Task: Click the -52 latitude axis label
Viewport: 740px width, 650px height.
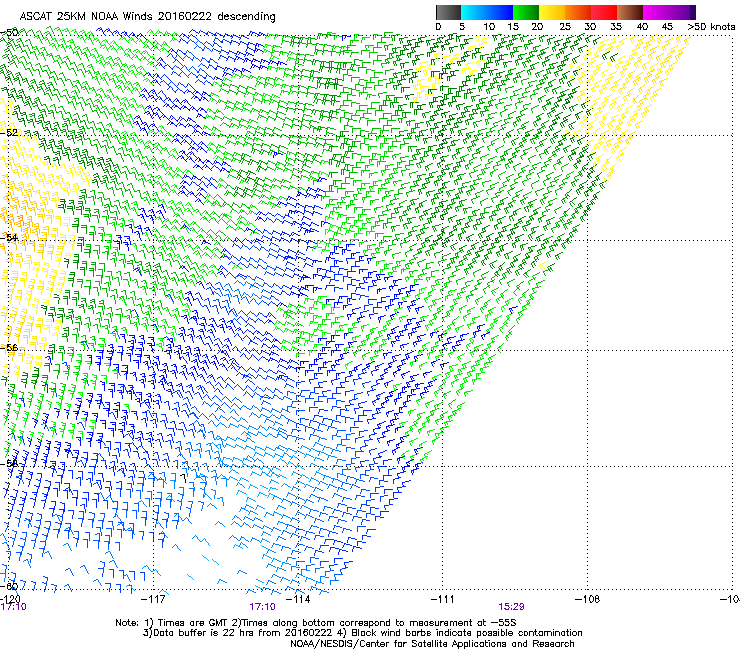Action: coord(9,133)
